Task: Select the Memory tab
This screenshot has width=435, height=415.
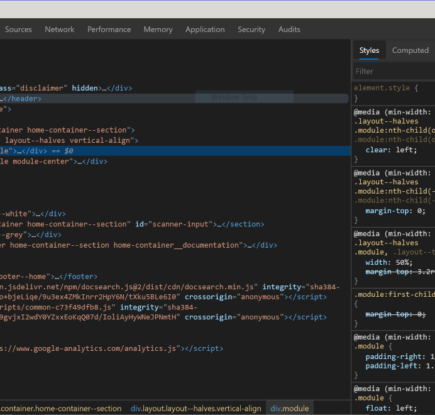Action: pos(158,30)
